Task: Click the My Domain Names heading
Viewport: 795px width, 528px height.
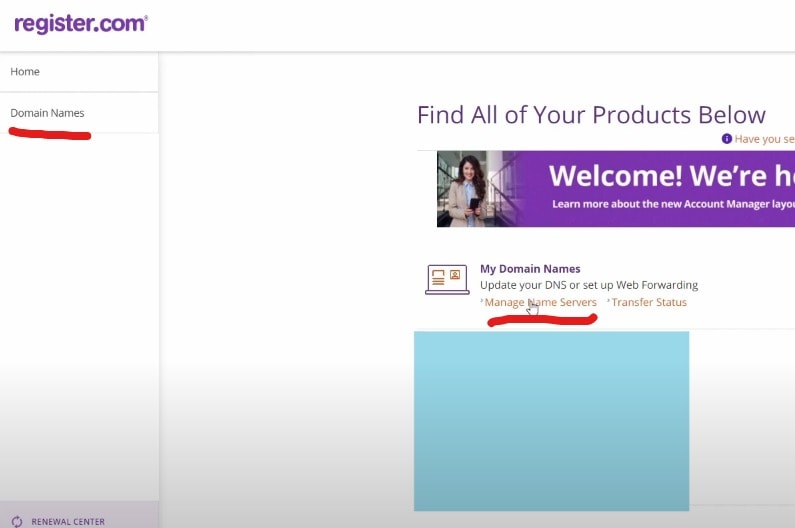Action: click(530, 269)
